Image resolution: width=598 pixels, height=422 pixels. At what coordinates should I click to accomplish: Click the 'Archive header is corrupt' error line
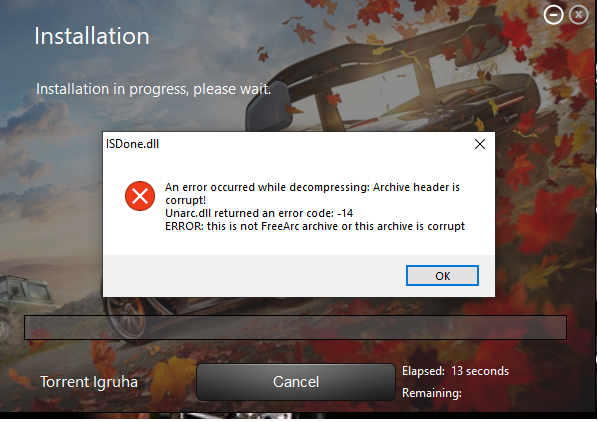tap(312, 194)
